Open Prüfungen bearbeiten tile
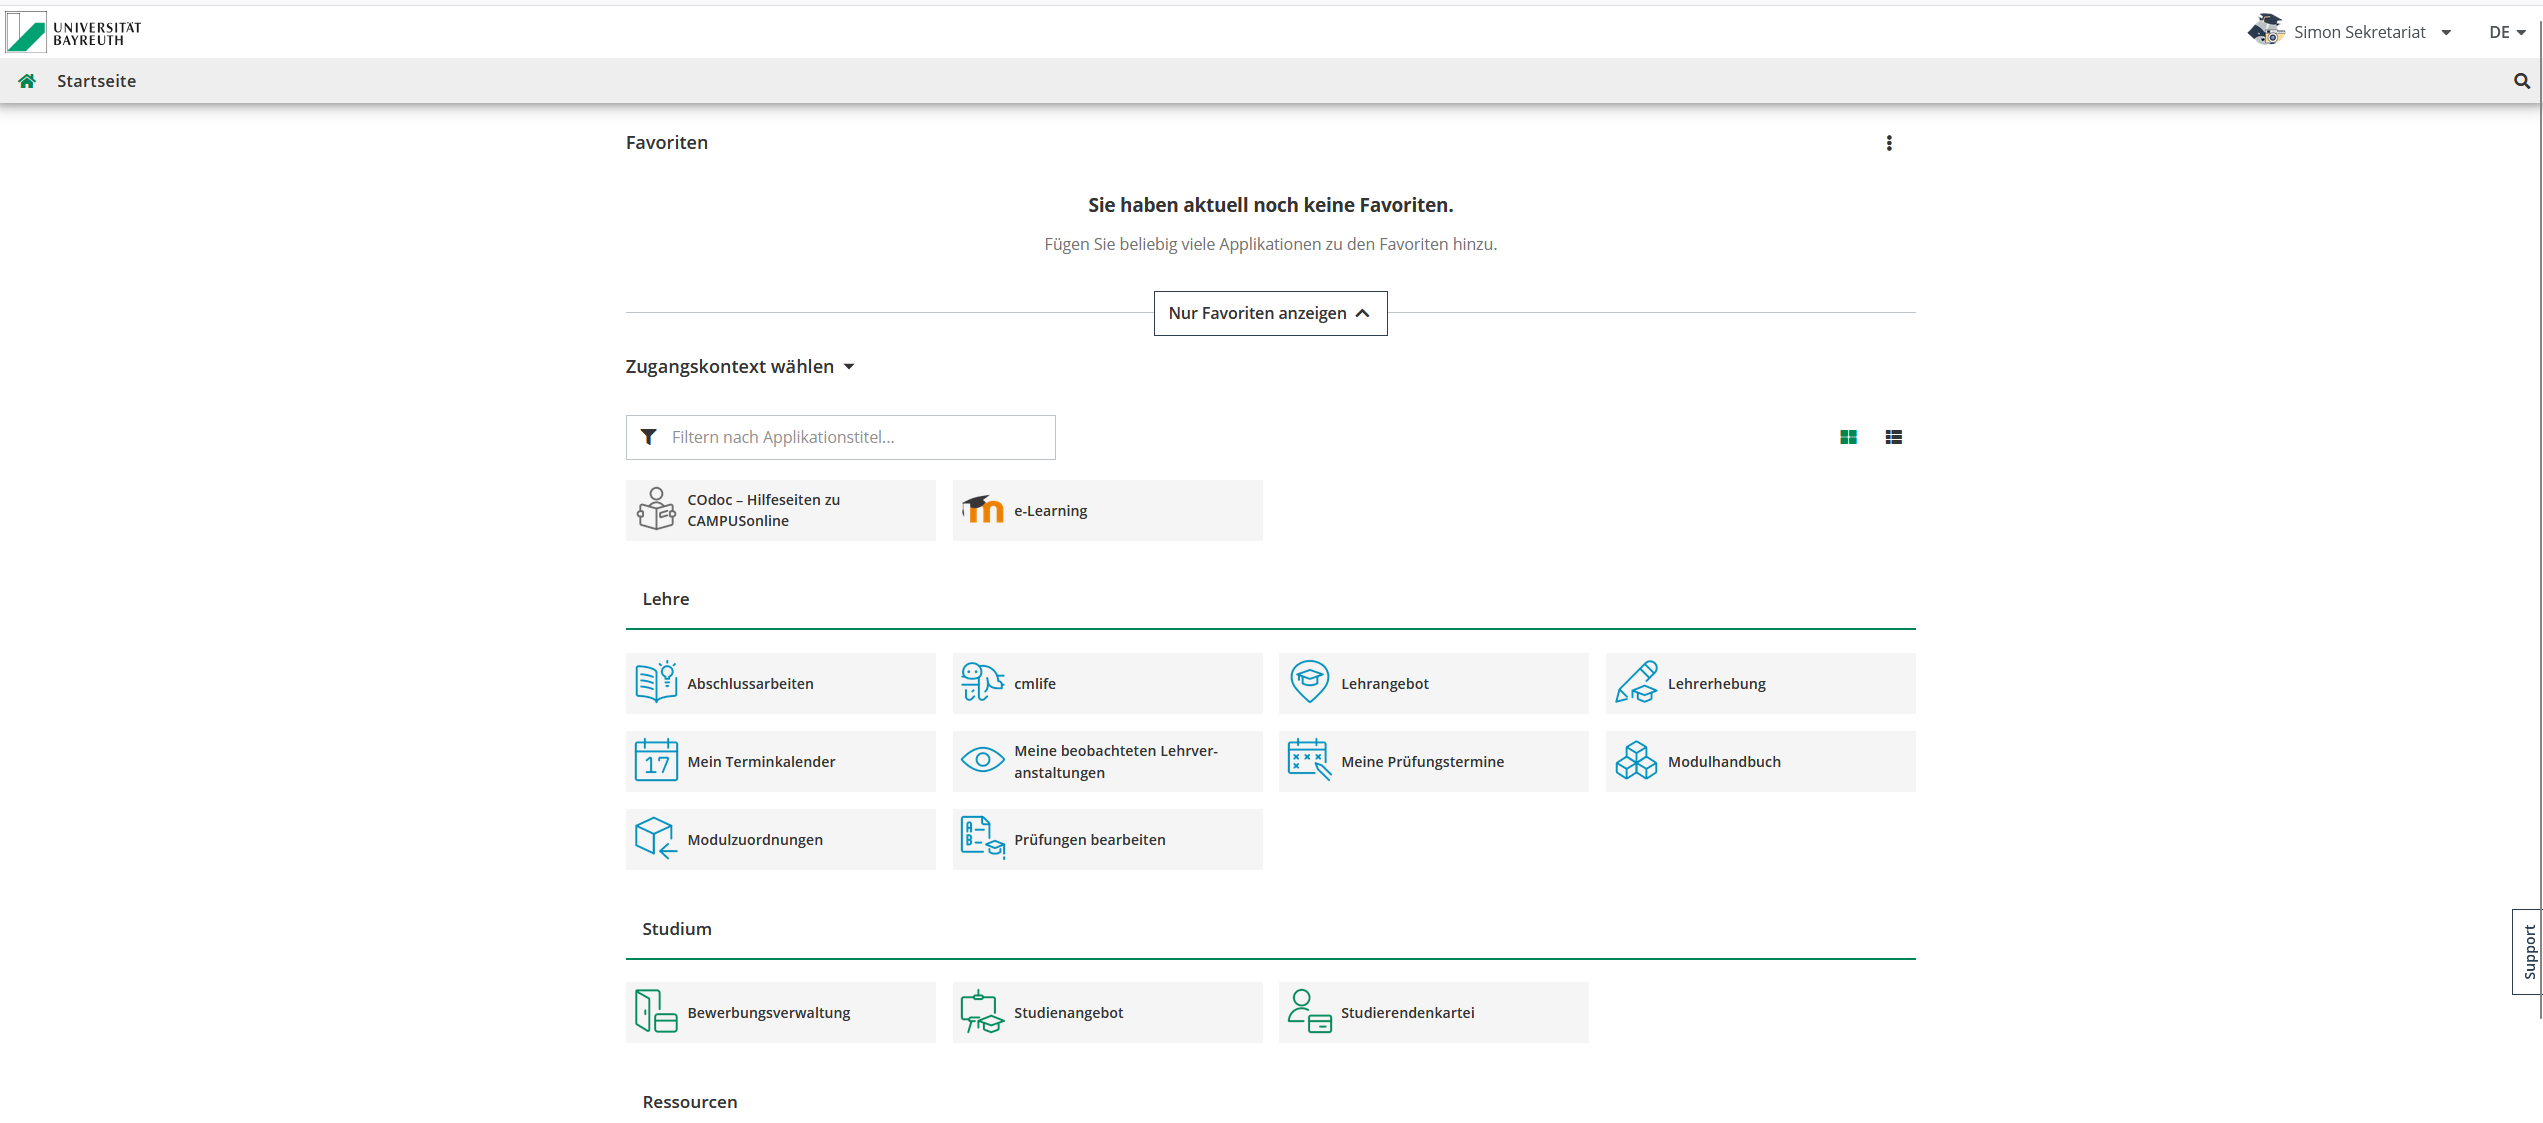The width and height of the screenshot is (2543, 1123). [x=1107, y=839]
